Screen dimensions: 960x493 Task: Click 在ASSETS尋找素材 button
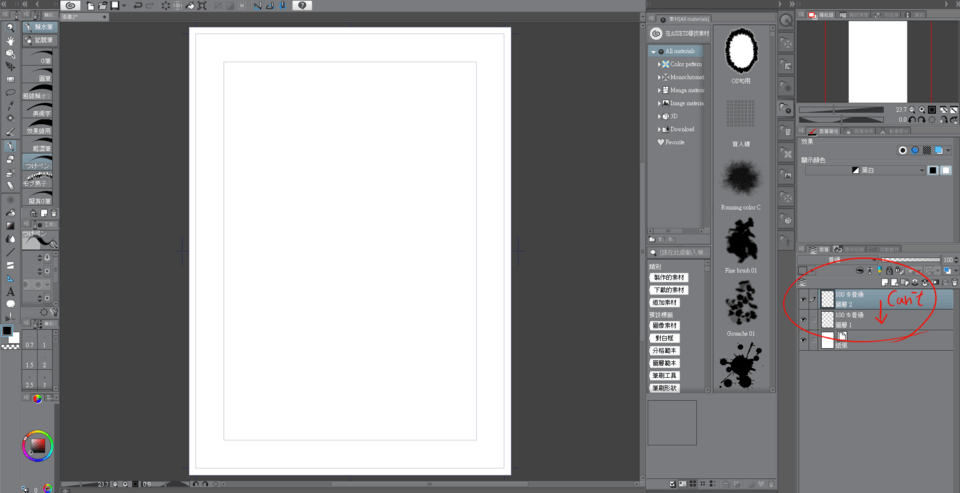680,33
